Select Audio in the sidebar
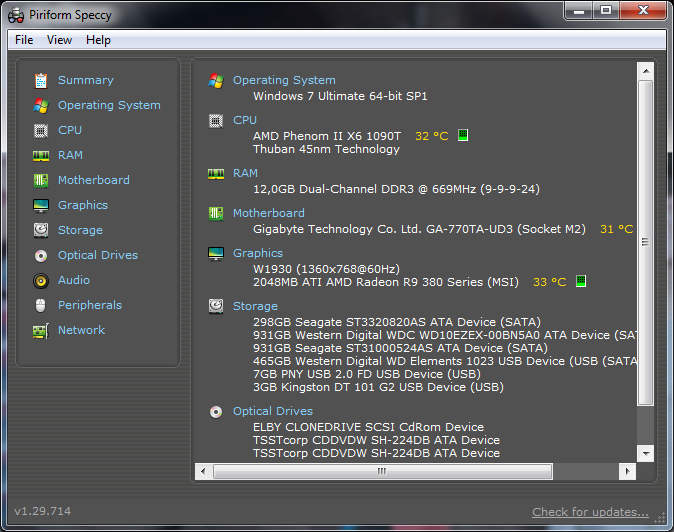The height and width of the screenshot is (532, 674). [x=74, y=280]
